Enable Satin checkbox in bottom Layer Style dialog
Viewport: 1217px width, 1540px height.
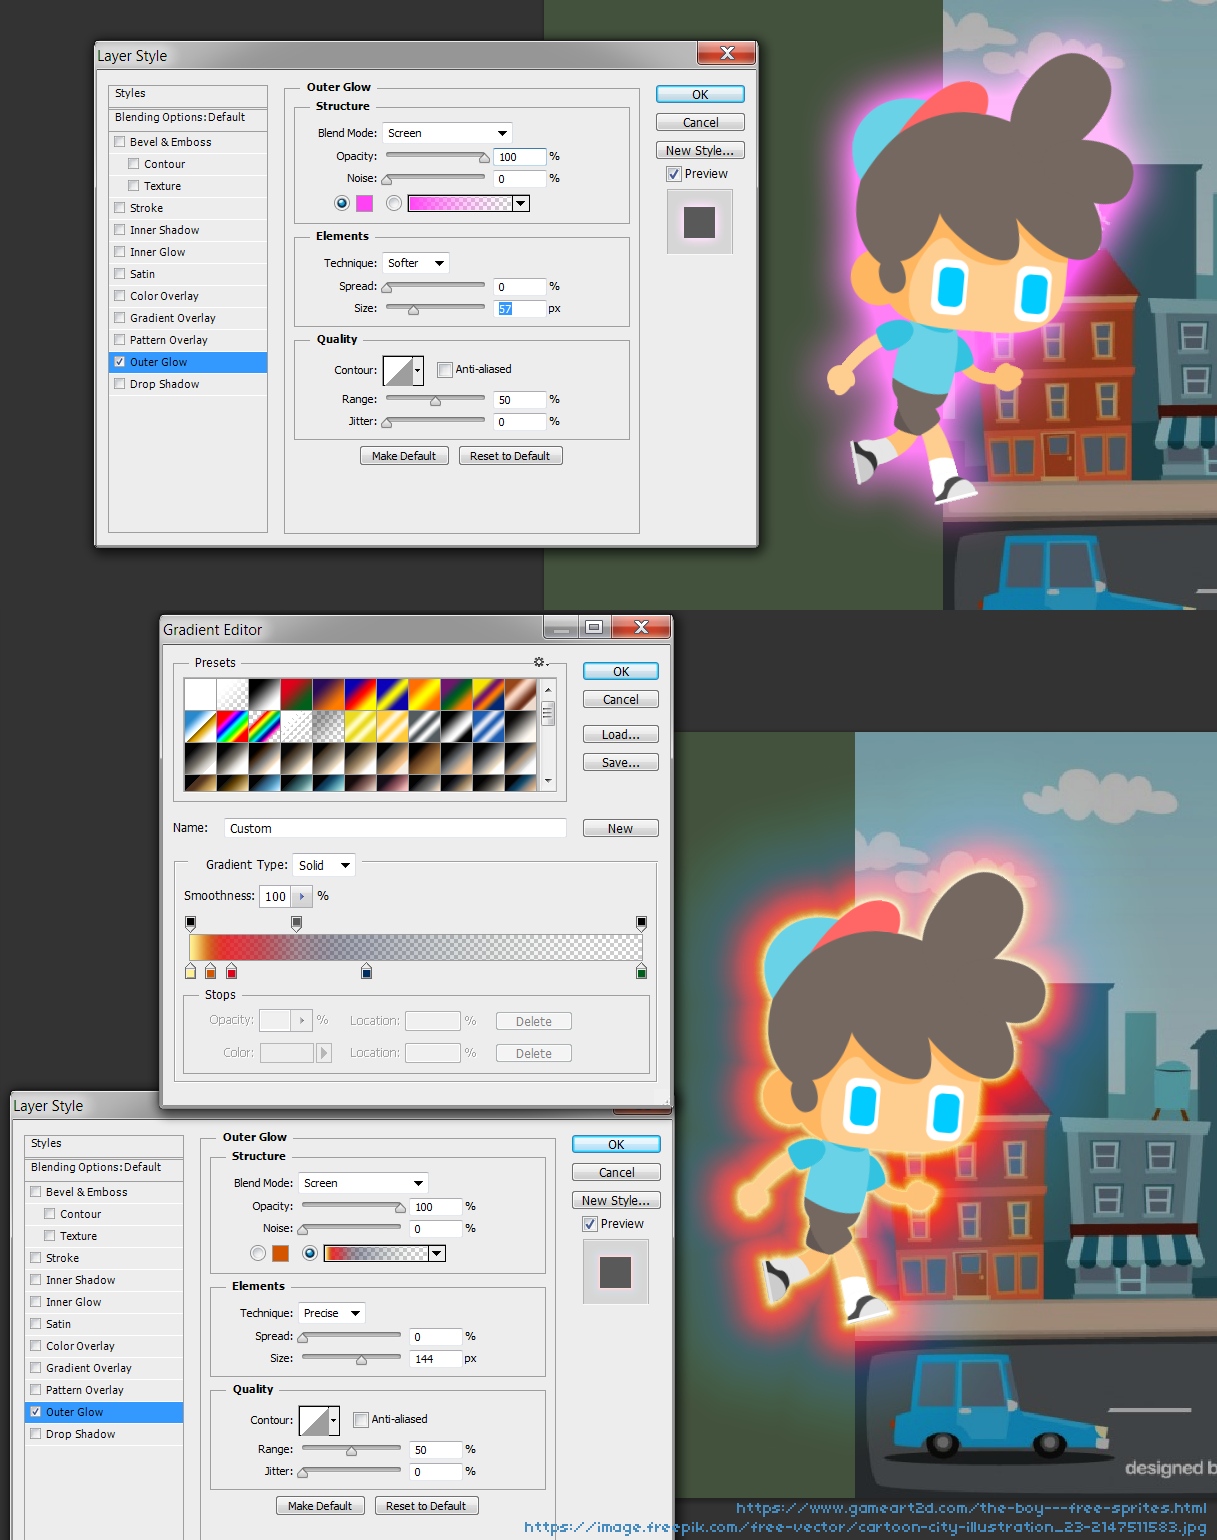pyautogui.click(x=36, y=1324)
